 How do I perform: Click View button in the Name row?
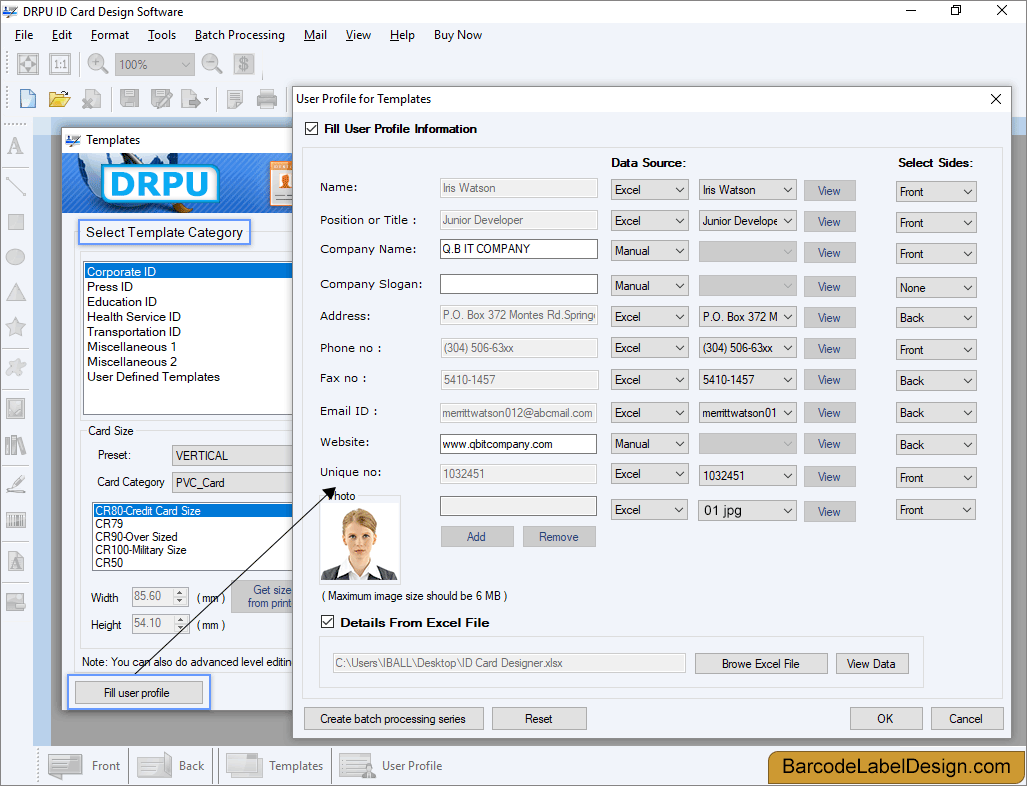[x=829, y=191]
